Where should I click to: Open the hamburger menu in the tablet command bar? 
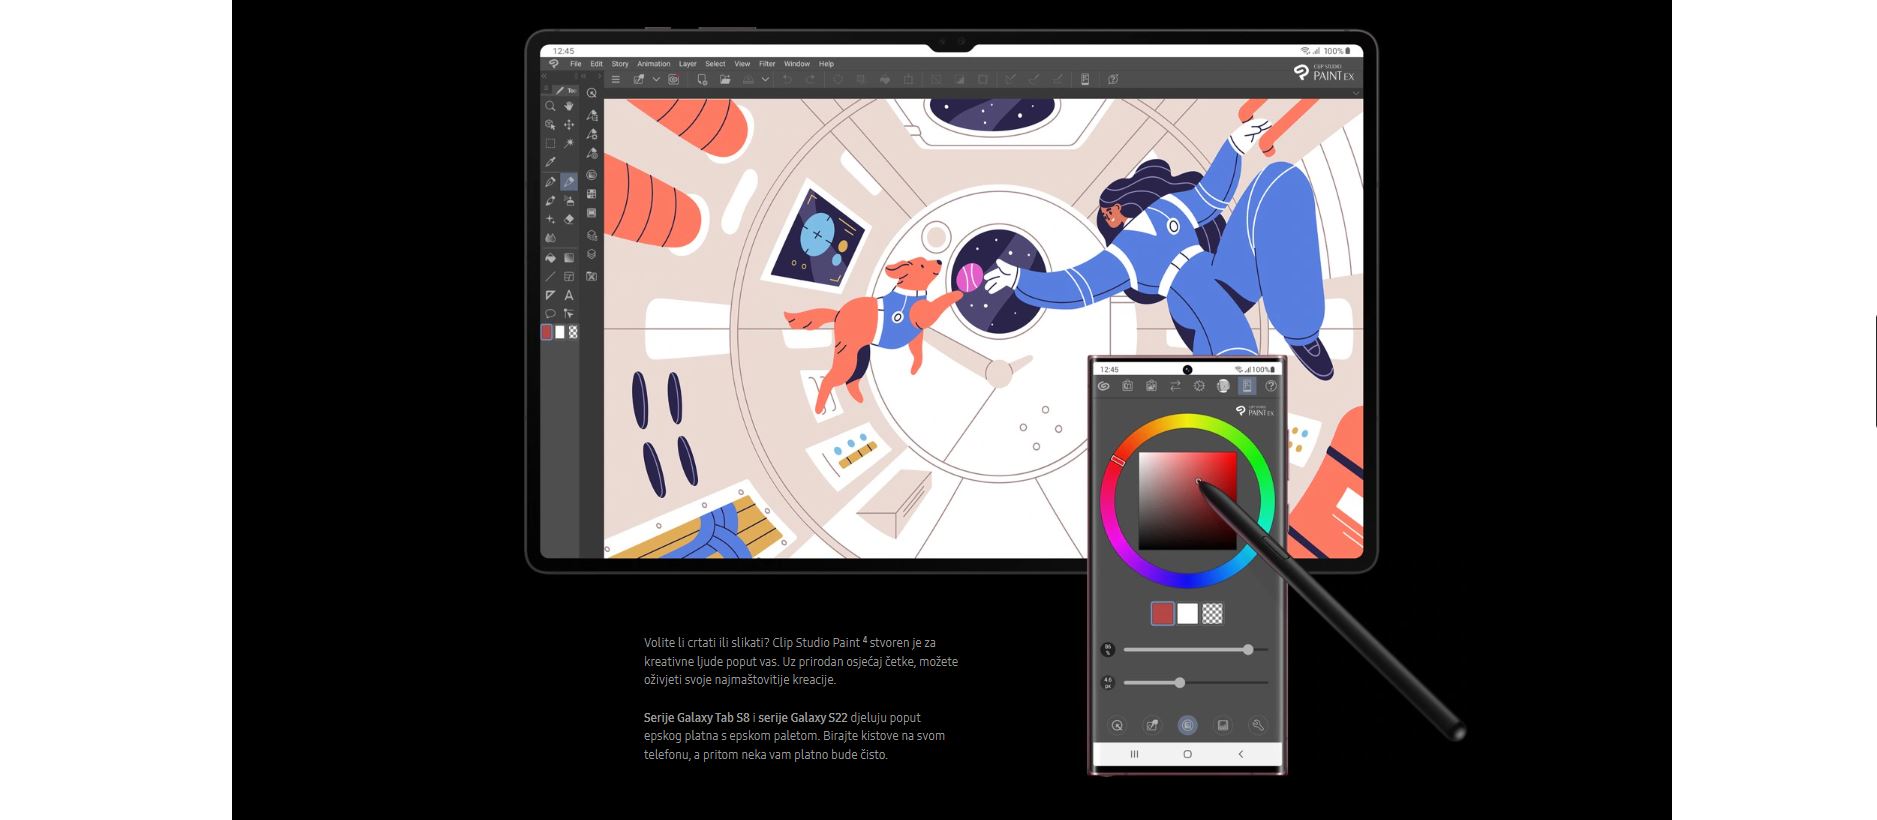(616, 79)
